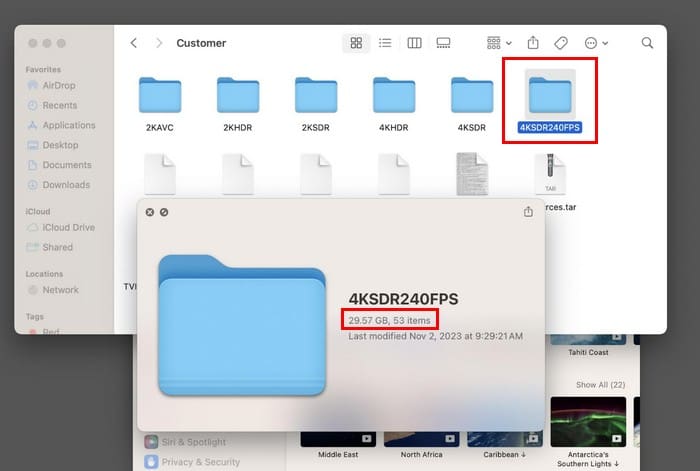Screen dimensions: 700x471
Task: Go back with the toolbar arrow
Action: coord(134,43)
